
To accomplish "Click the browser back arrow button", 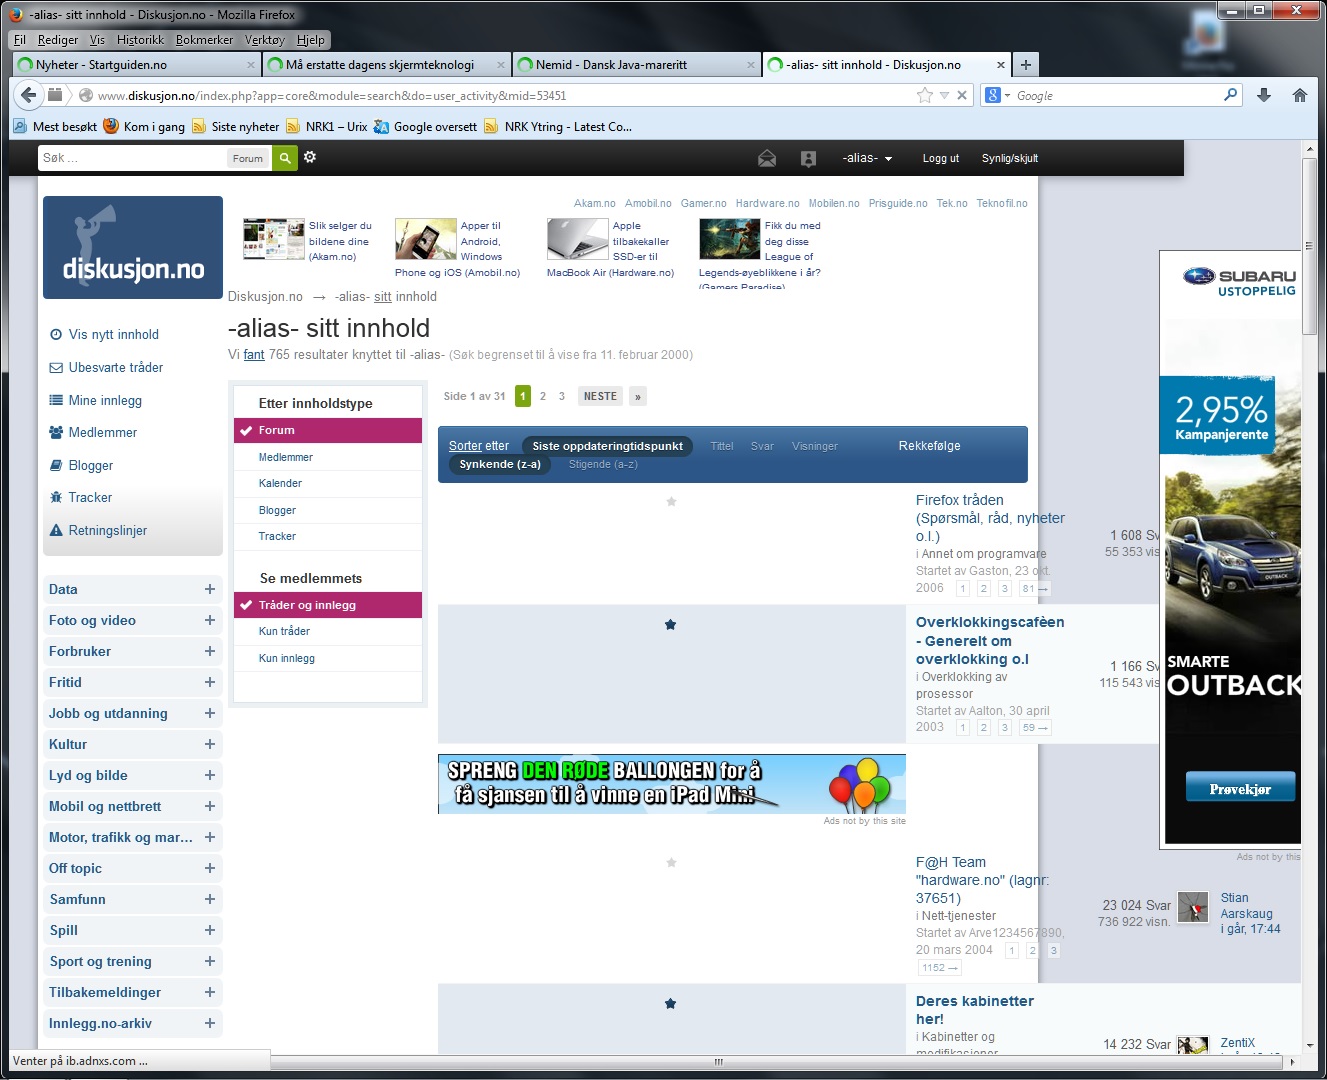I will coord(29,95).
